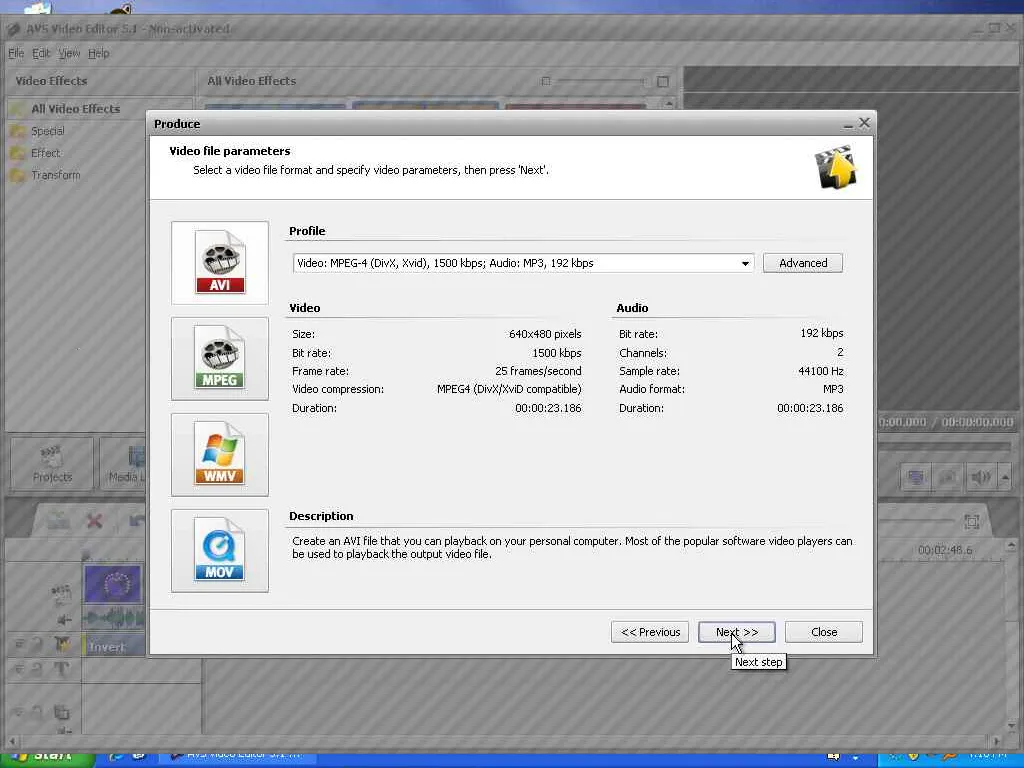Go to Next step
The width and height of the screenshot is (1024, 768).
click(x=737, y=632)
